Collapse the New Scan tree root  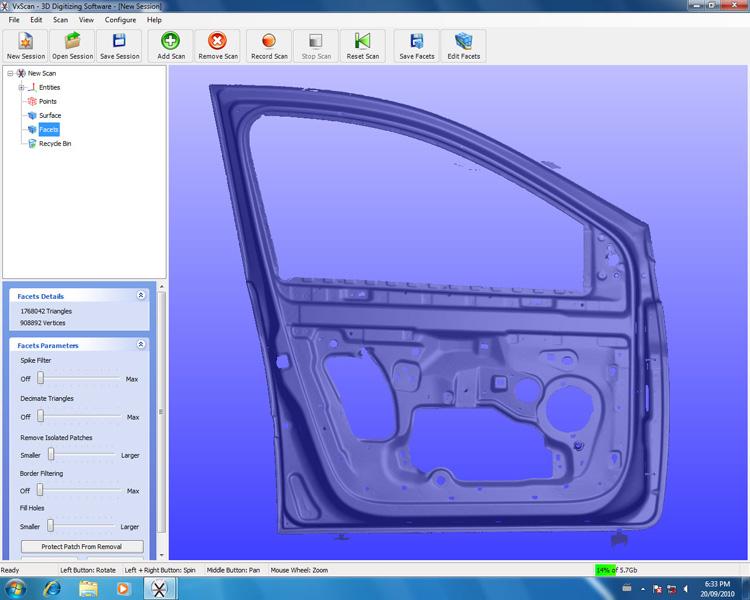point(10,73)
